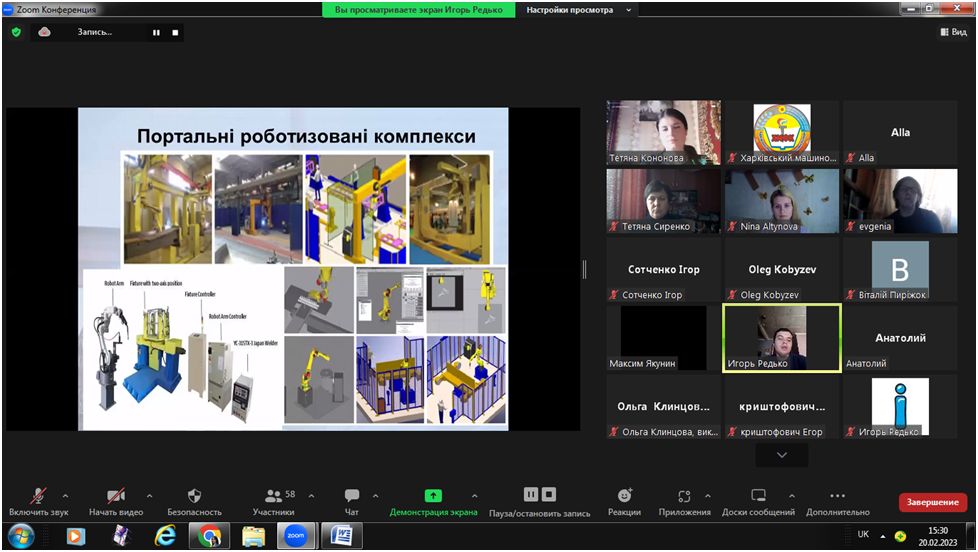Select Тетяна Кононова video tile
The height and width of the screenshot is (552, 978).
pyautogui.click(x=664, y=132)
